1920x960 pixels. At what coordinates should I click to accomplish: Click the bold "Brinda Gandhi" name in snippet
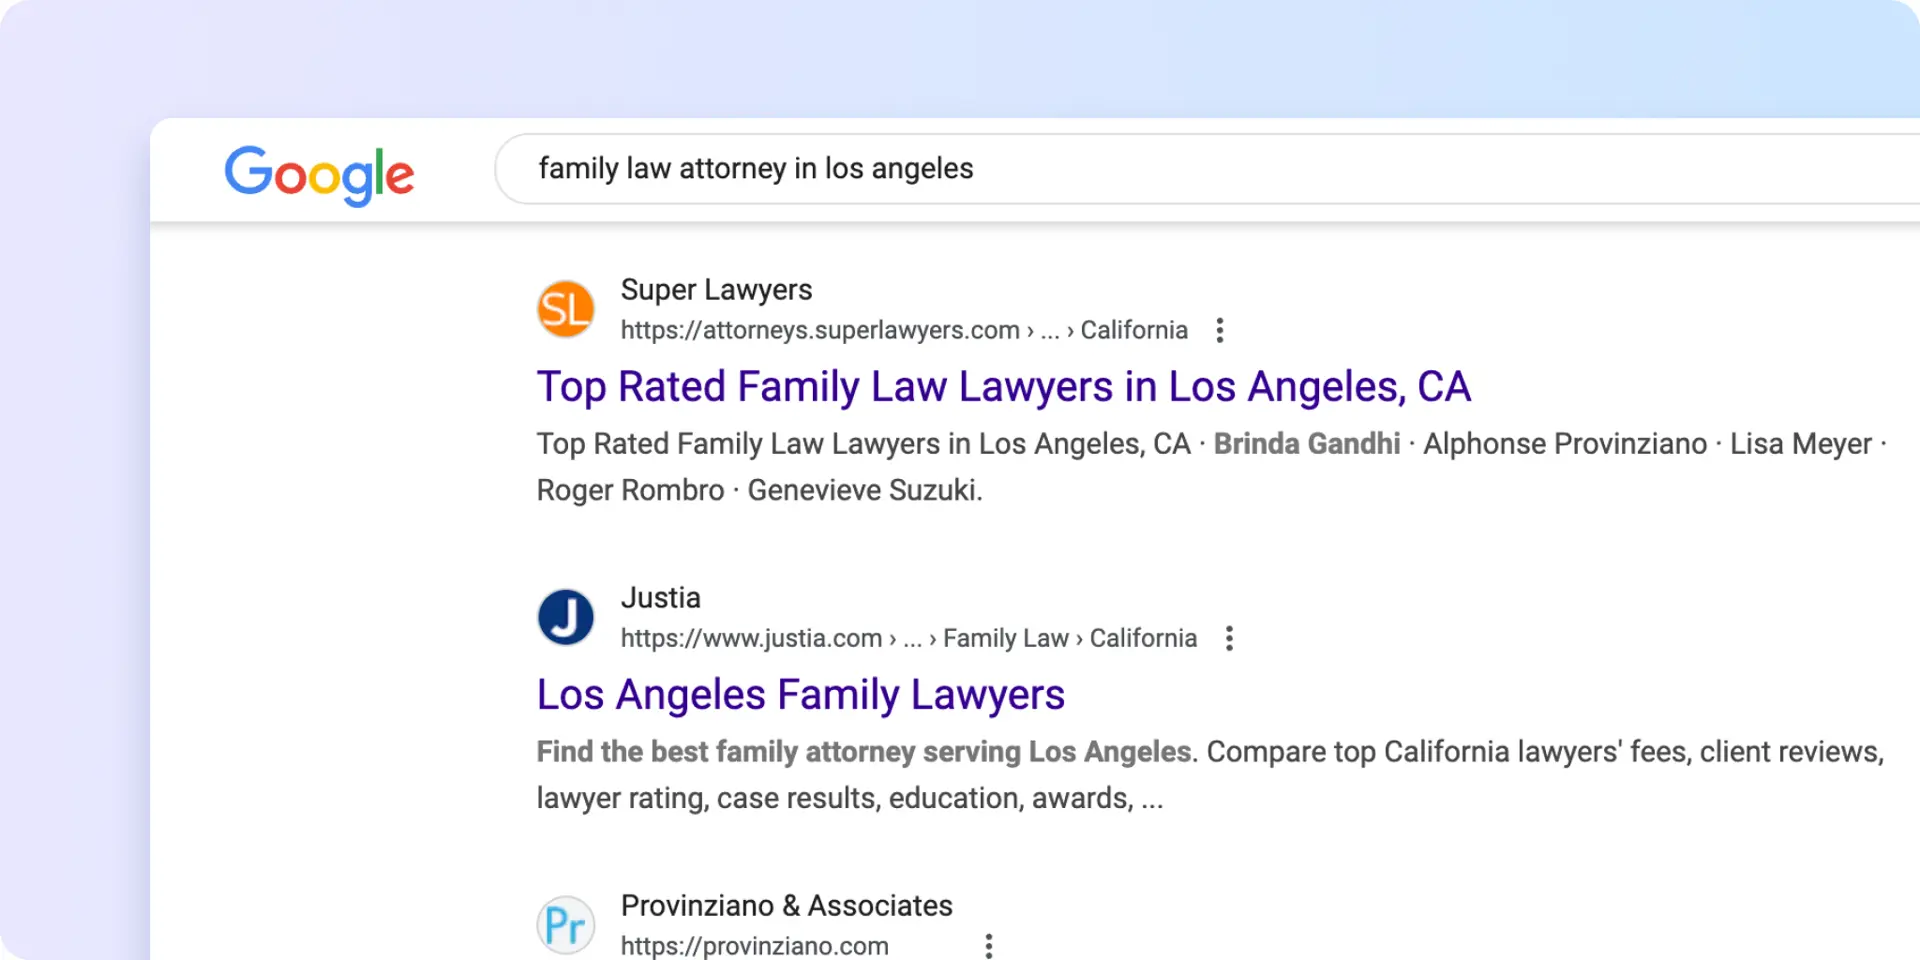[1306, 444]
